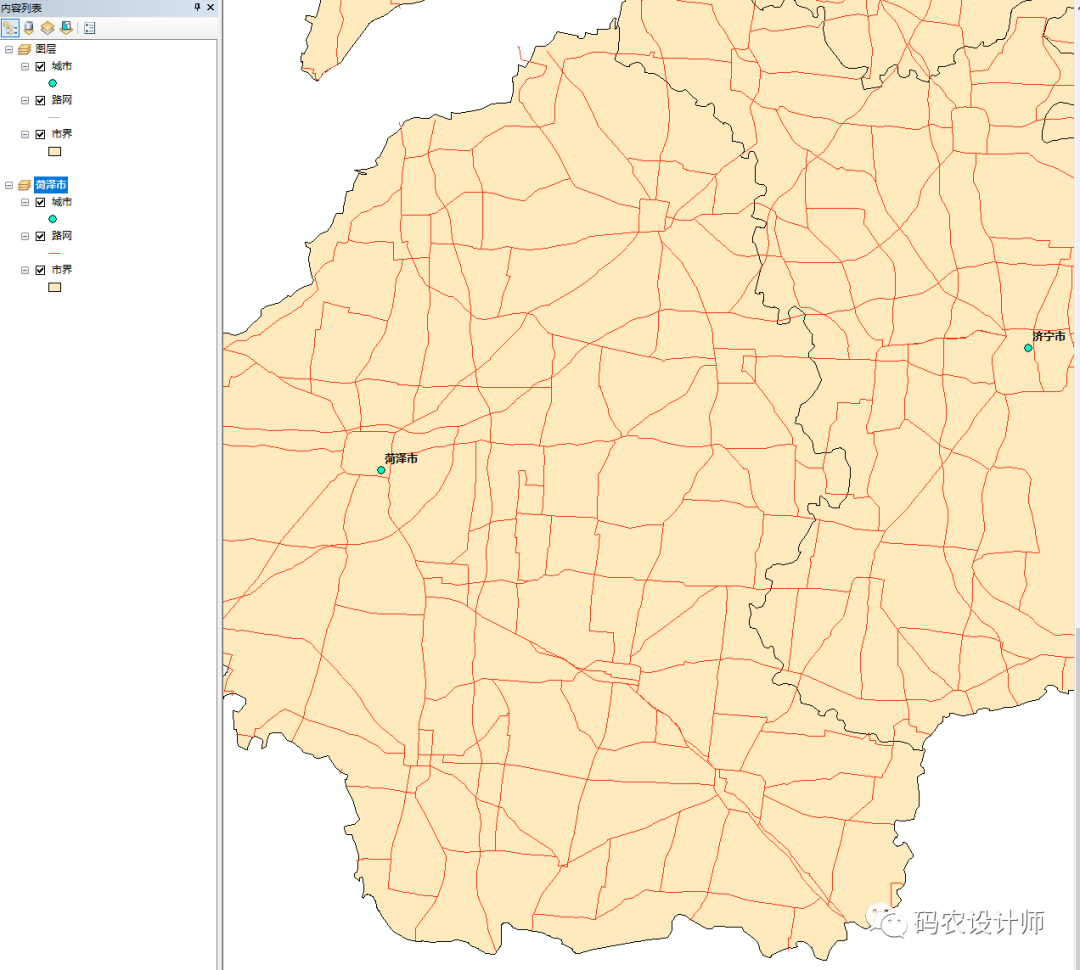The width and height of the screenshot is (1080, 970).
Task: Hide 市界 layer in 图层 data frame
Action: (x=40, y=134)
